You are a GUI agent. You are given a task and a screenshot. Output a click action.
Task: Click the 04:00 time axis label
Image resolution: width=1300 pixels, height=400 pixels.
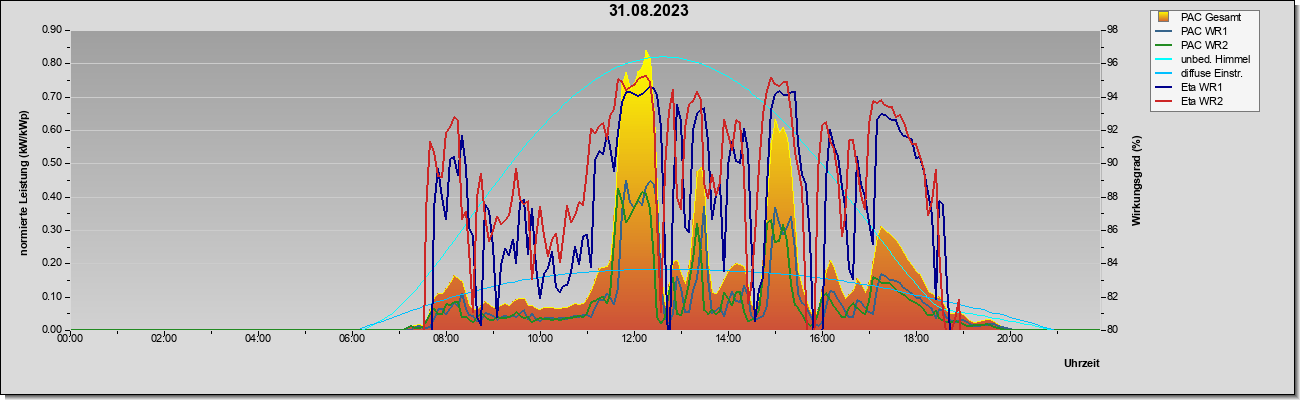[x=258, y=339]
